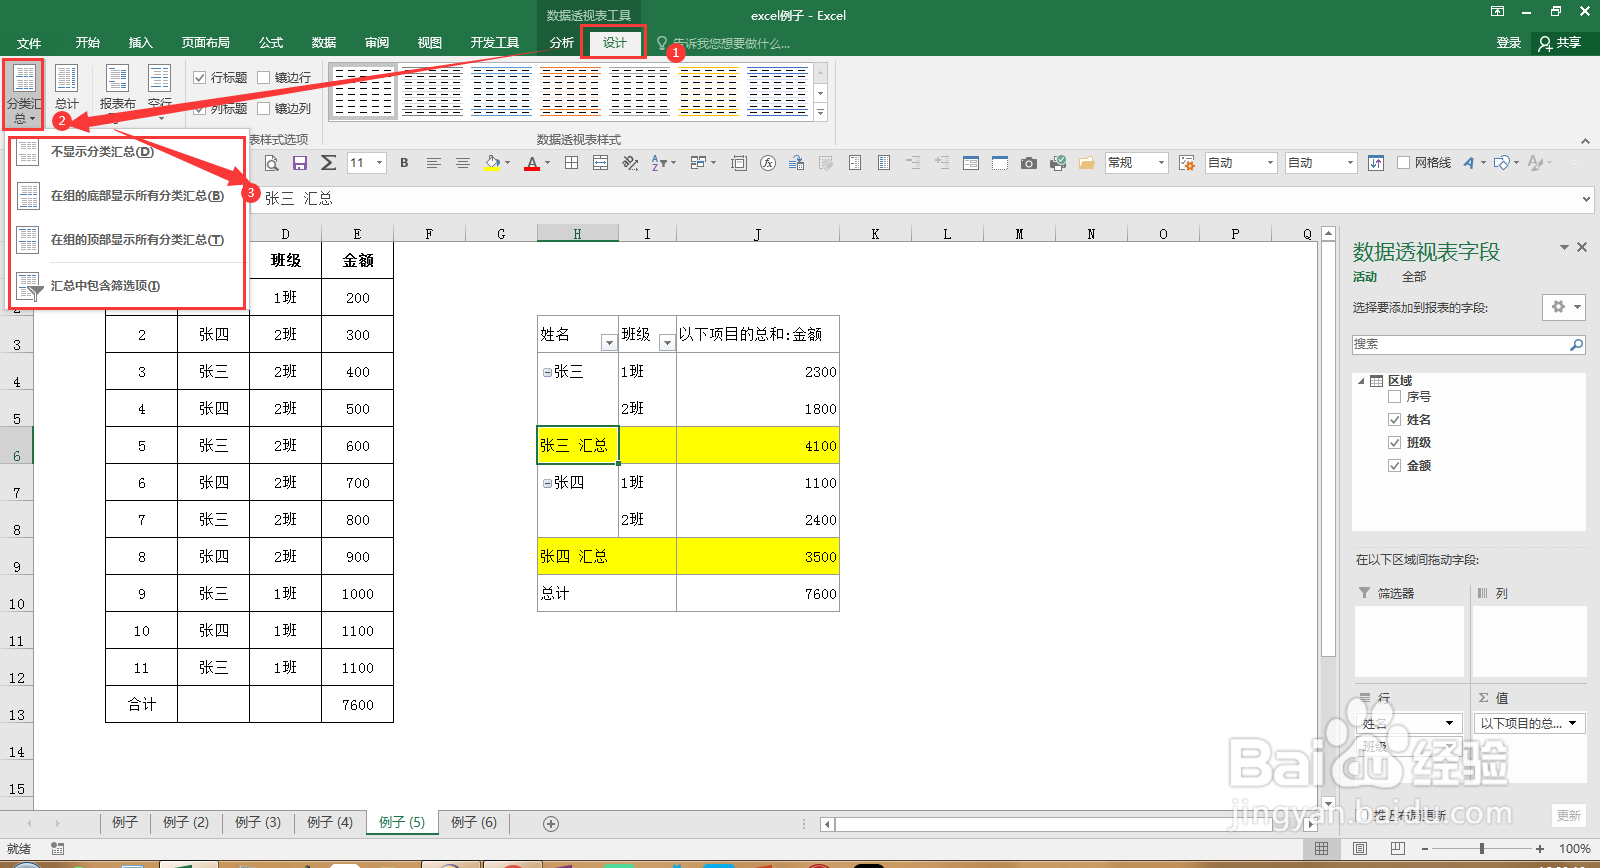This screenshot has width=1600, height=868.
Task: Apply red font color A swatch
Action: 532,163
